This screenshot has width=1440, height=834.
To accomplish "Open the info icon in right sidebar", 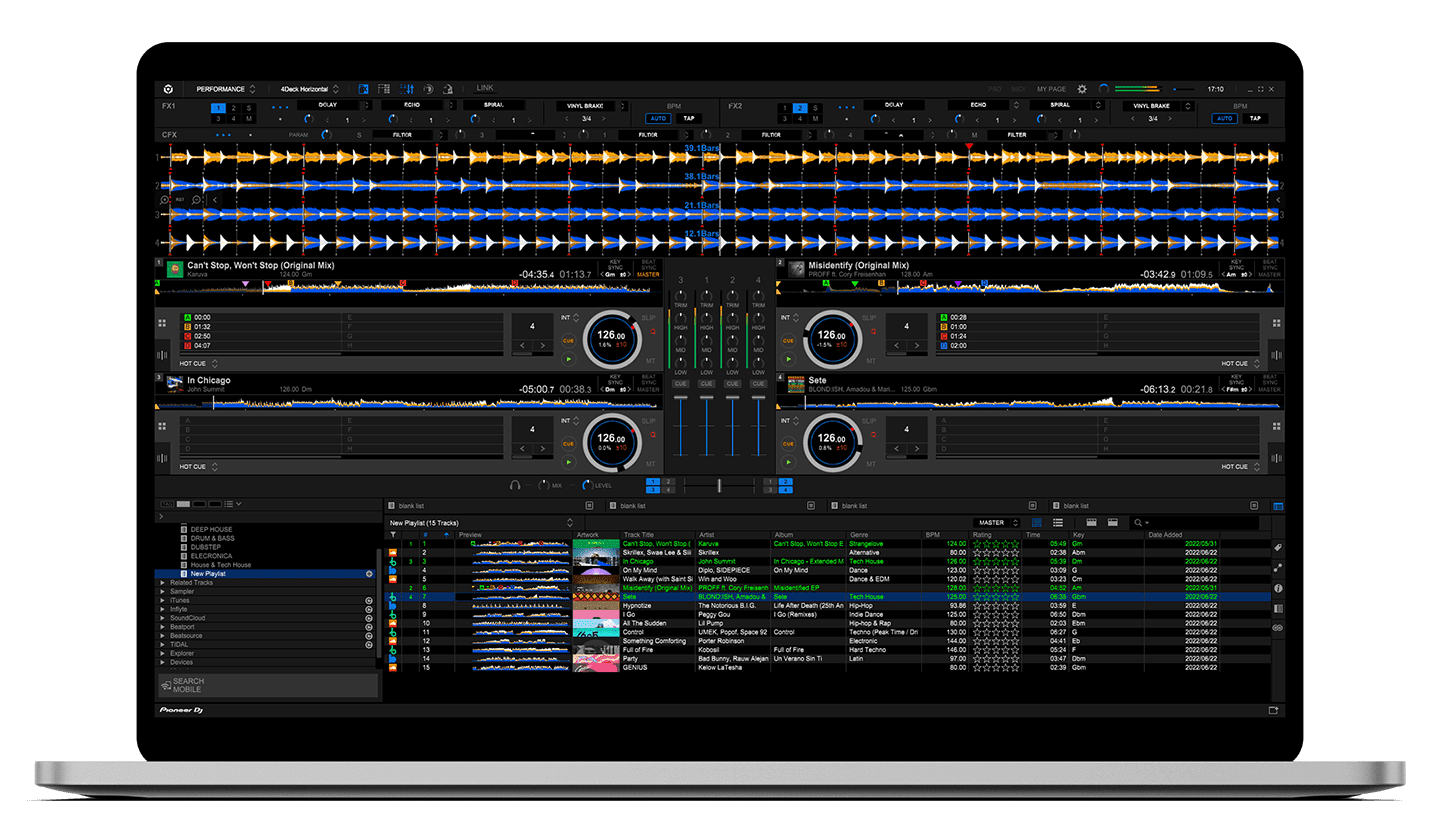I will coord(1277,588).
